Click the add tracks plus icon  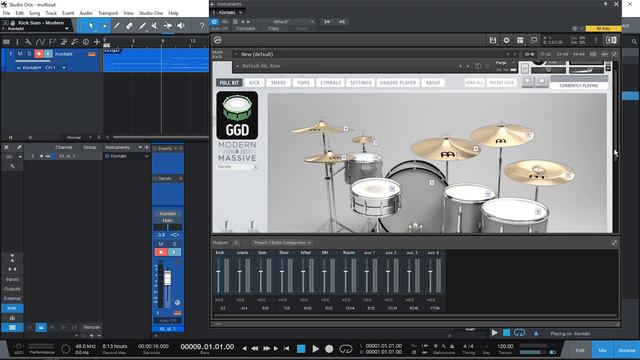point(97,42)
